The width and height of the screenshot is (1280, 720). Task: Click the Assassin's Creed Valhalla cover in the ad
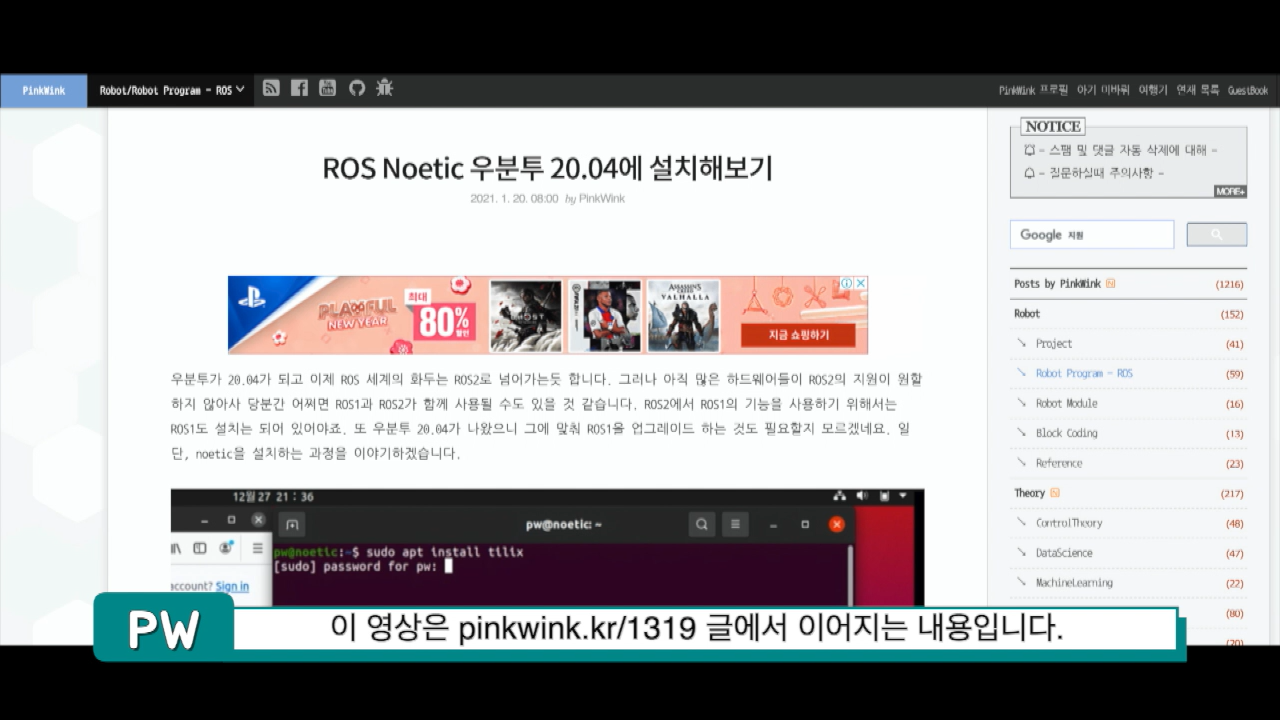(x=684, y=316)
